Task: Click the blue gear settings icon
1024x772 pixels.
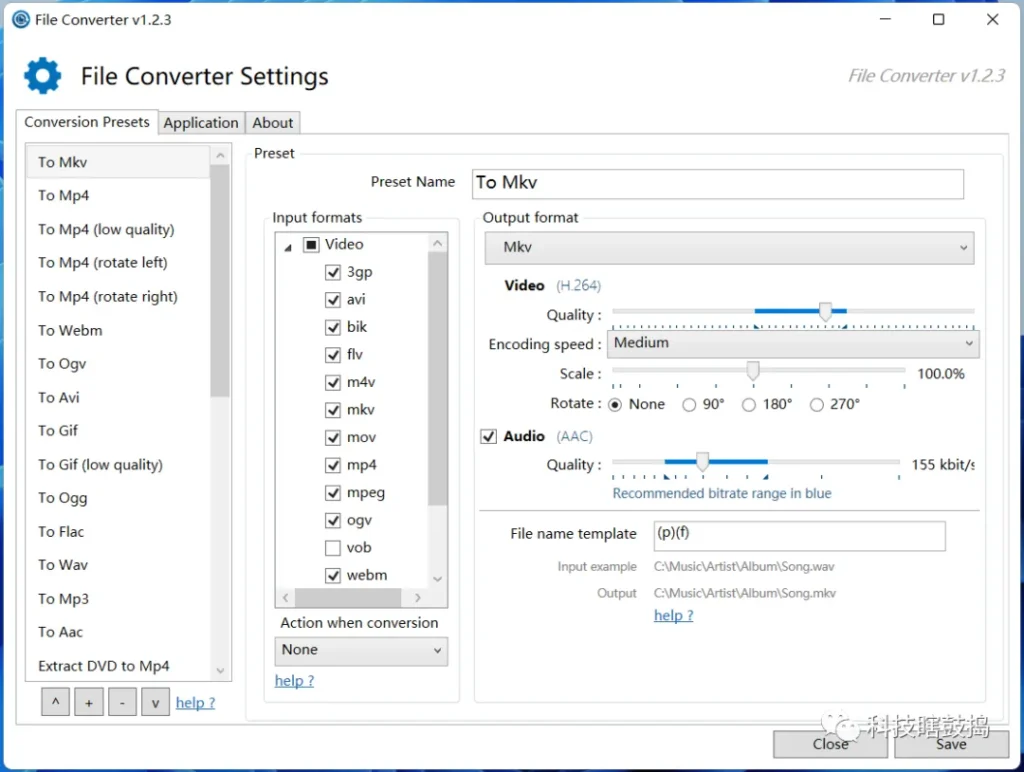Action: pyautogui.click(x=42, y=76)
